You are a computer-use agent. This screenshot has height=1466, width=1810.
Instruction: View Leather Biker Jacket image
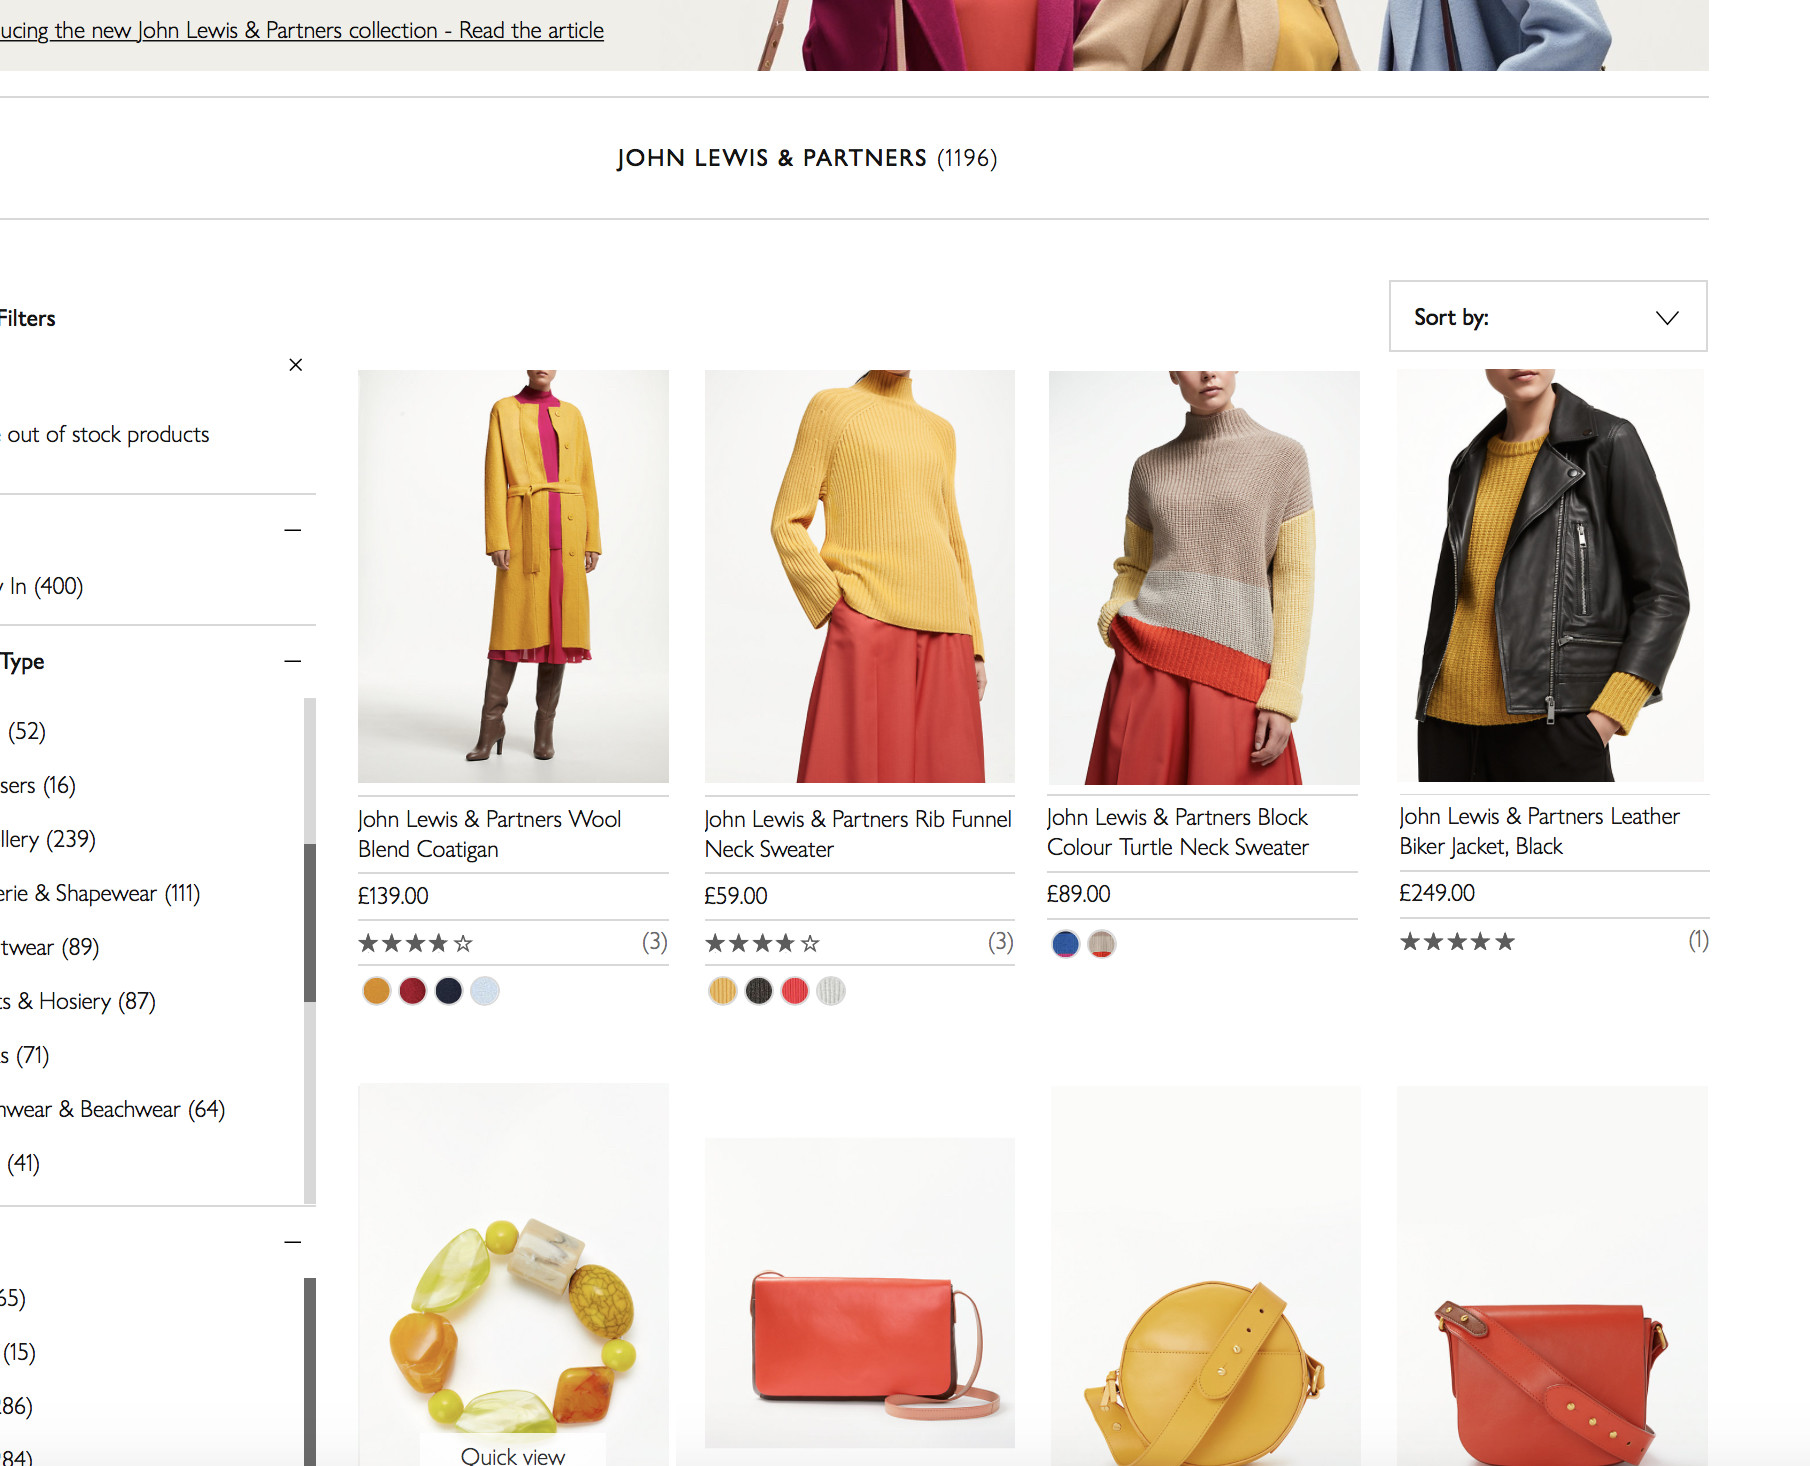pos(1551,576)
